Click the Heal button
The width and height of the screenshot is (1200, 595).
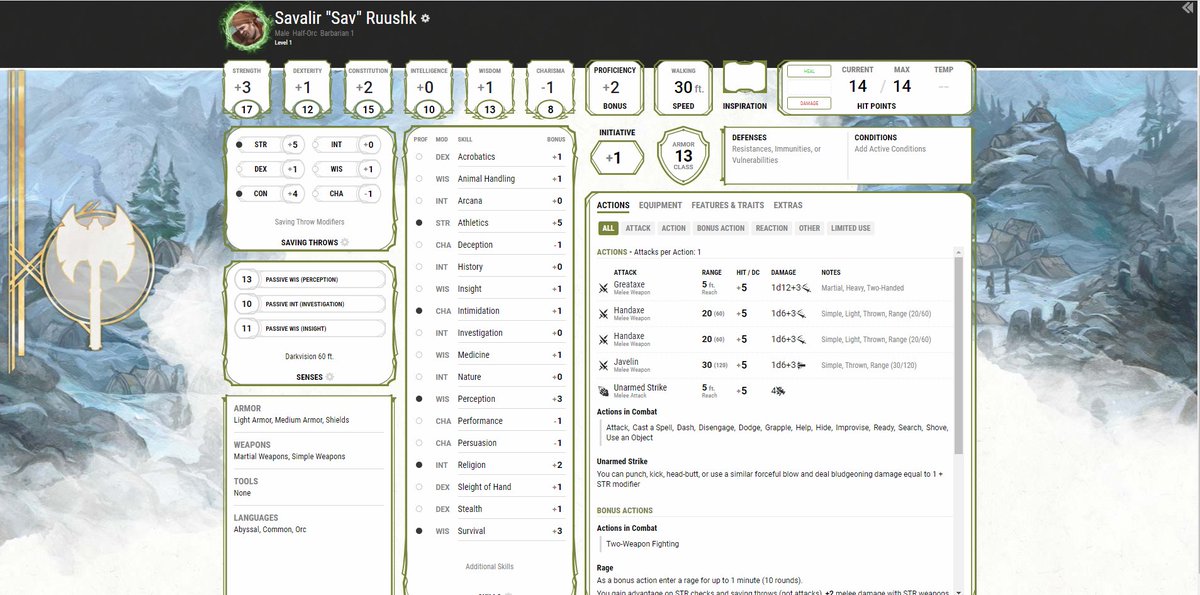[809, 71]
